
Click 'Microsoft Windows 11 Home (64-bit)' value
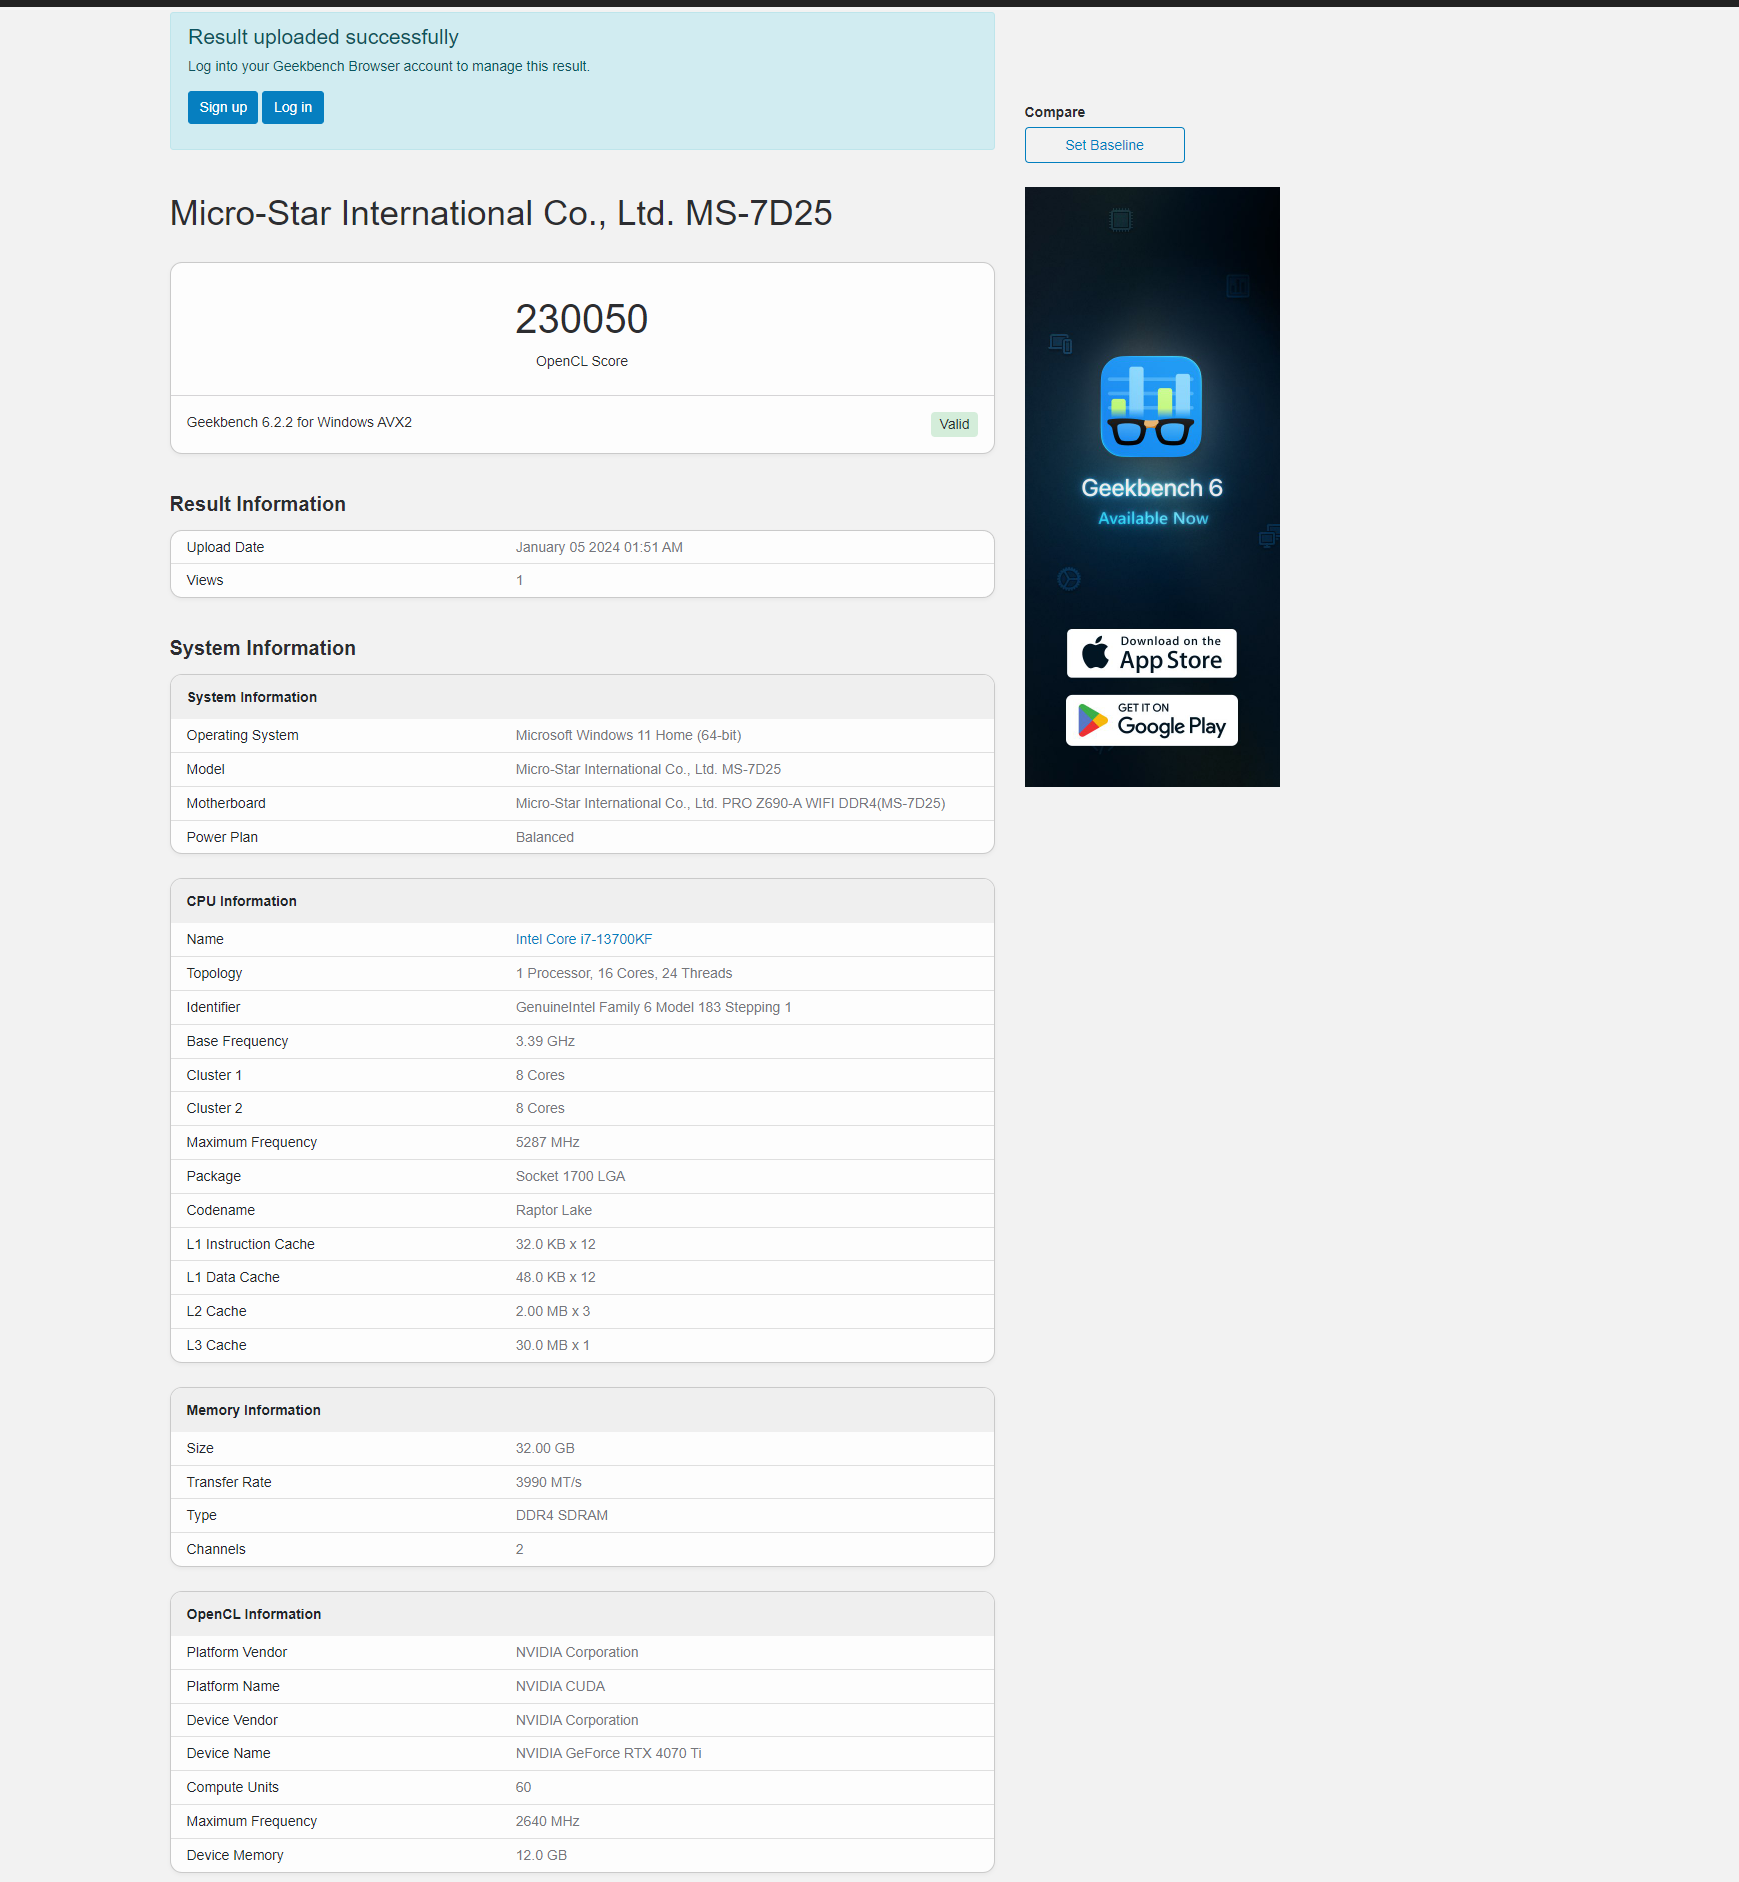click(x=628, y=735)
